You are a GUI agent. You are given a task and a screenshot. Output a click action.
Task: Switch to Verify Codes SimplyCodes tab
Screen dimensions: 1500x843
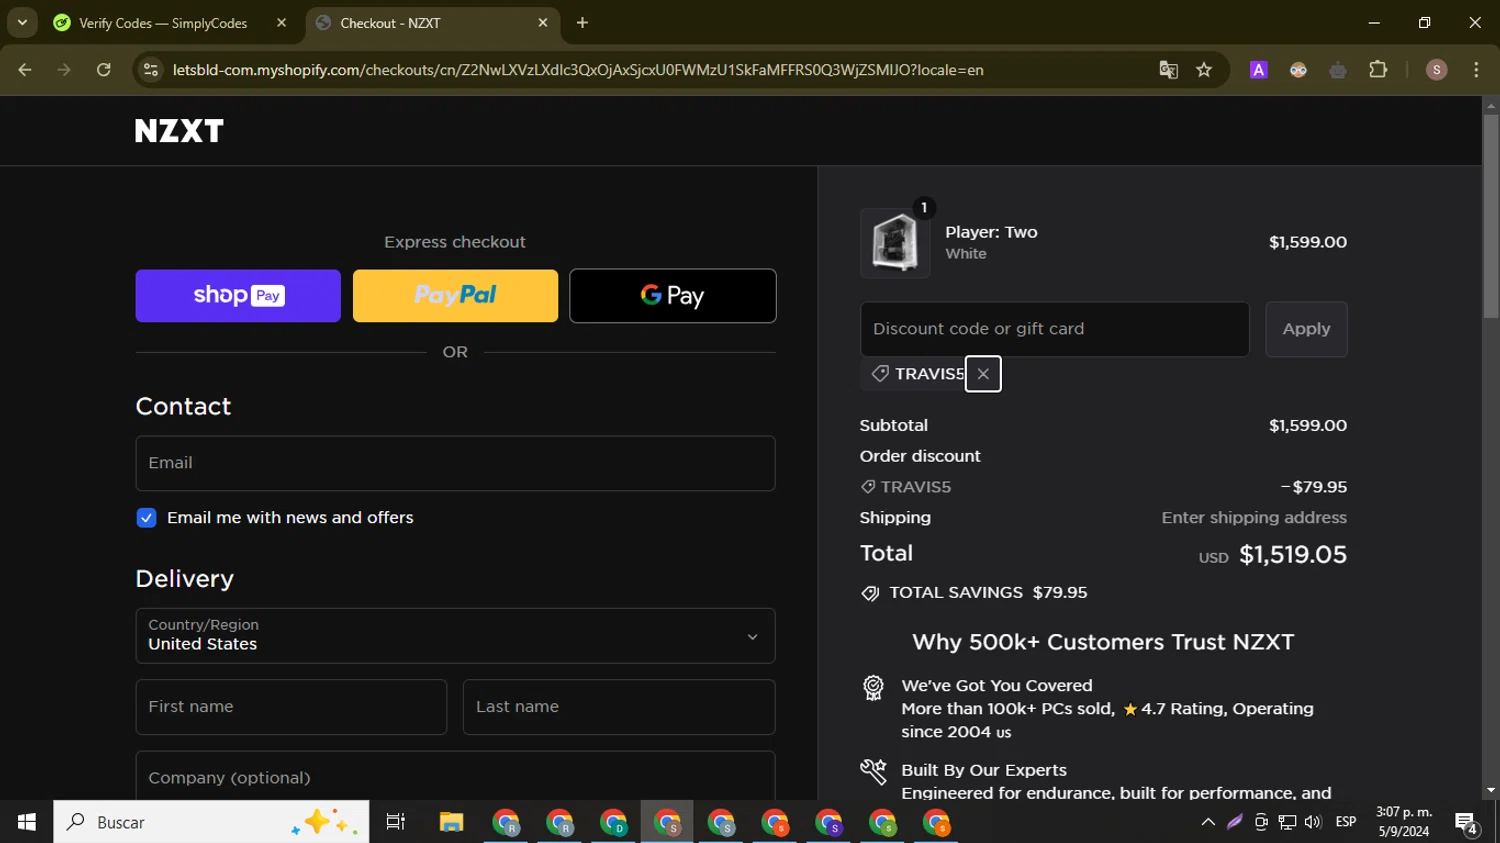(x=163, y=23)
